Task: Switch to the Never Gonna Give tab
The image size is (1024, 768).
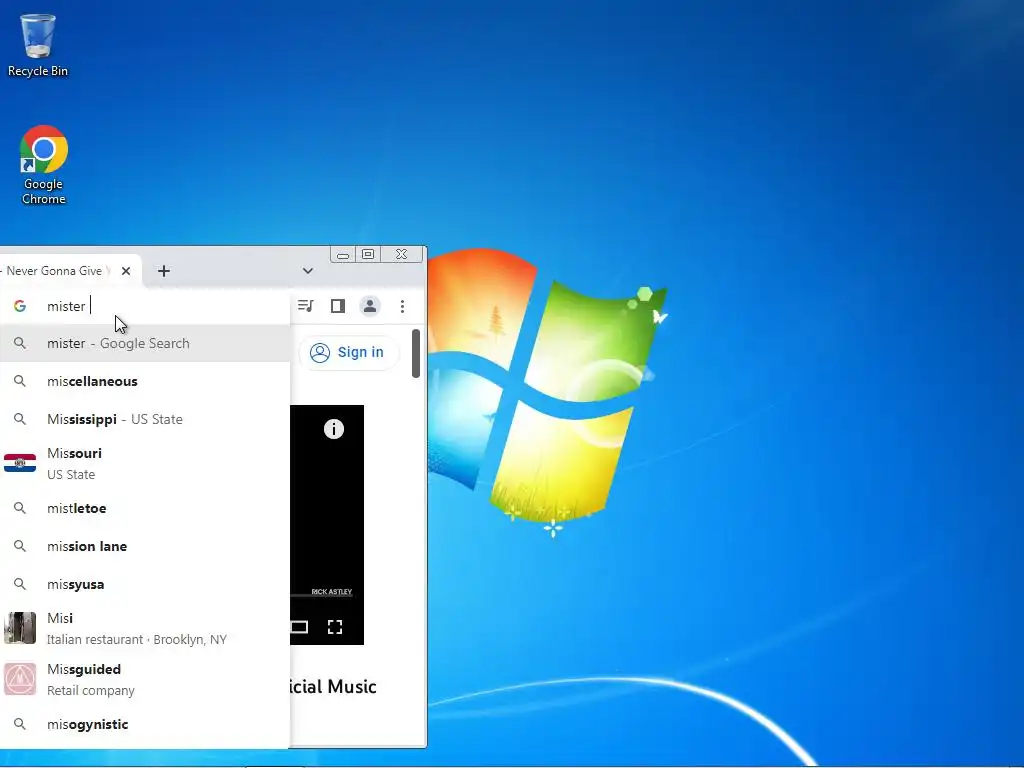Action: [56, 271]
